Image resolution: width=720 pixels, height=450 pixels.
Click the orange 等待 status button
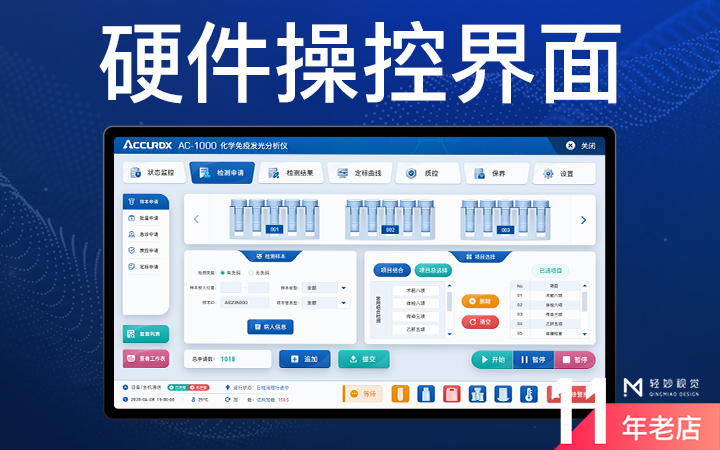(363, 394)
